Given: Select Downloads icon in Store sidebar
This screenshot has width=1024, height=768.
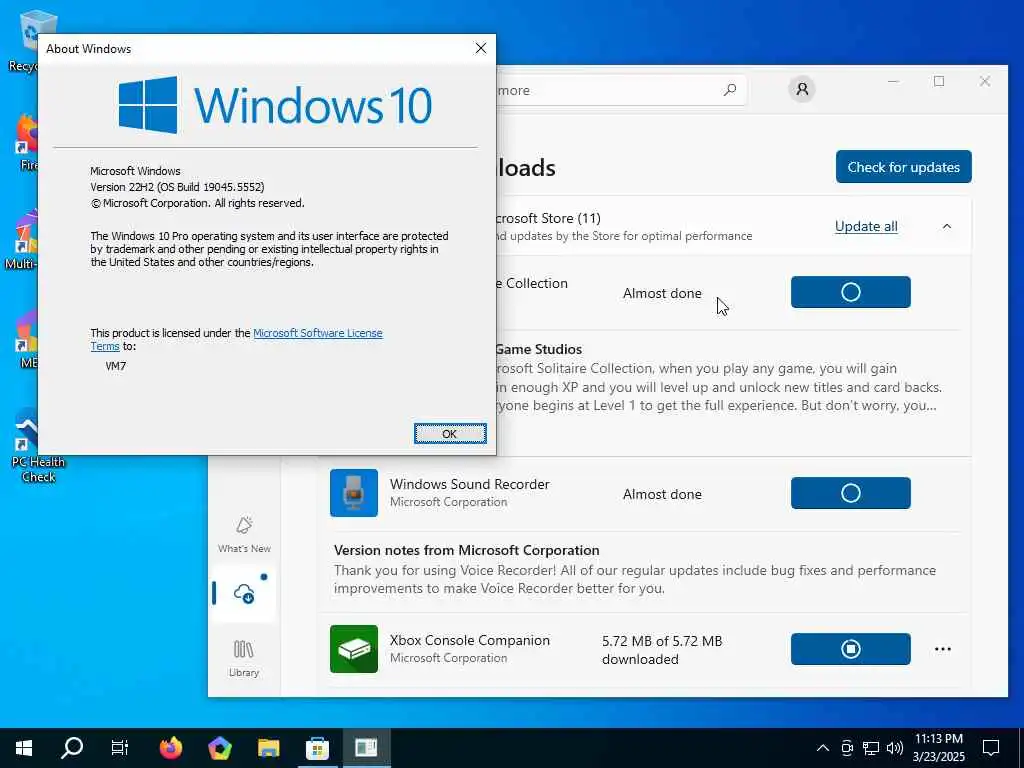Looking at the screenshot, I should (244, 594).
